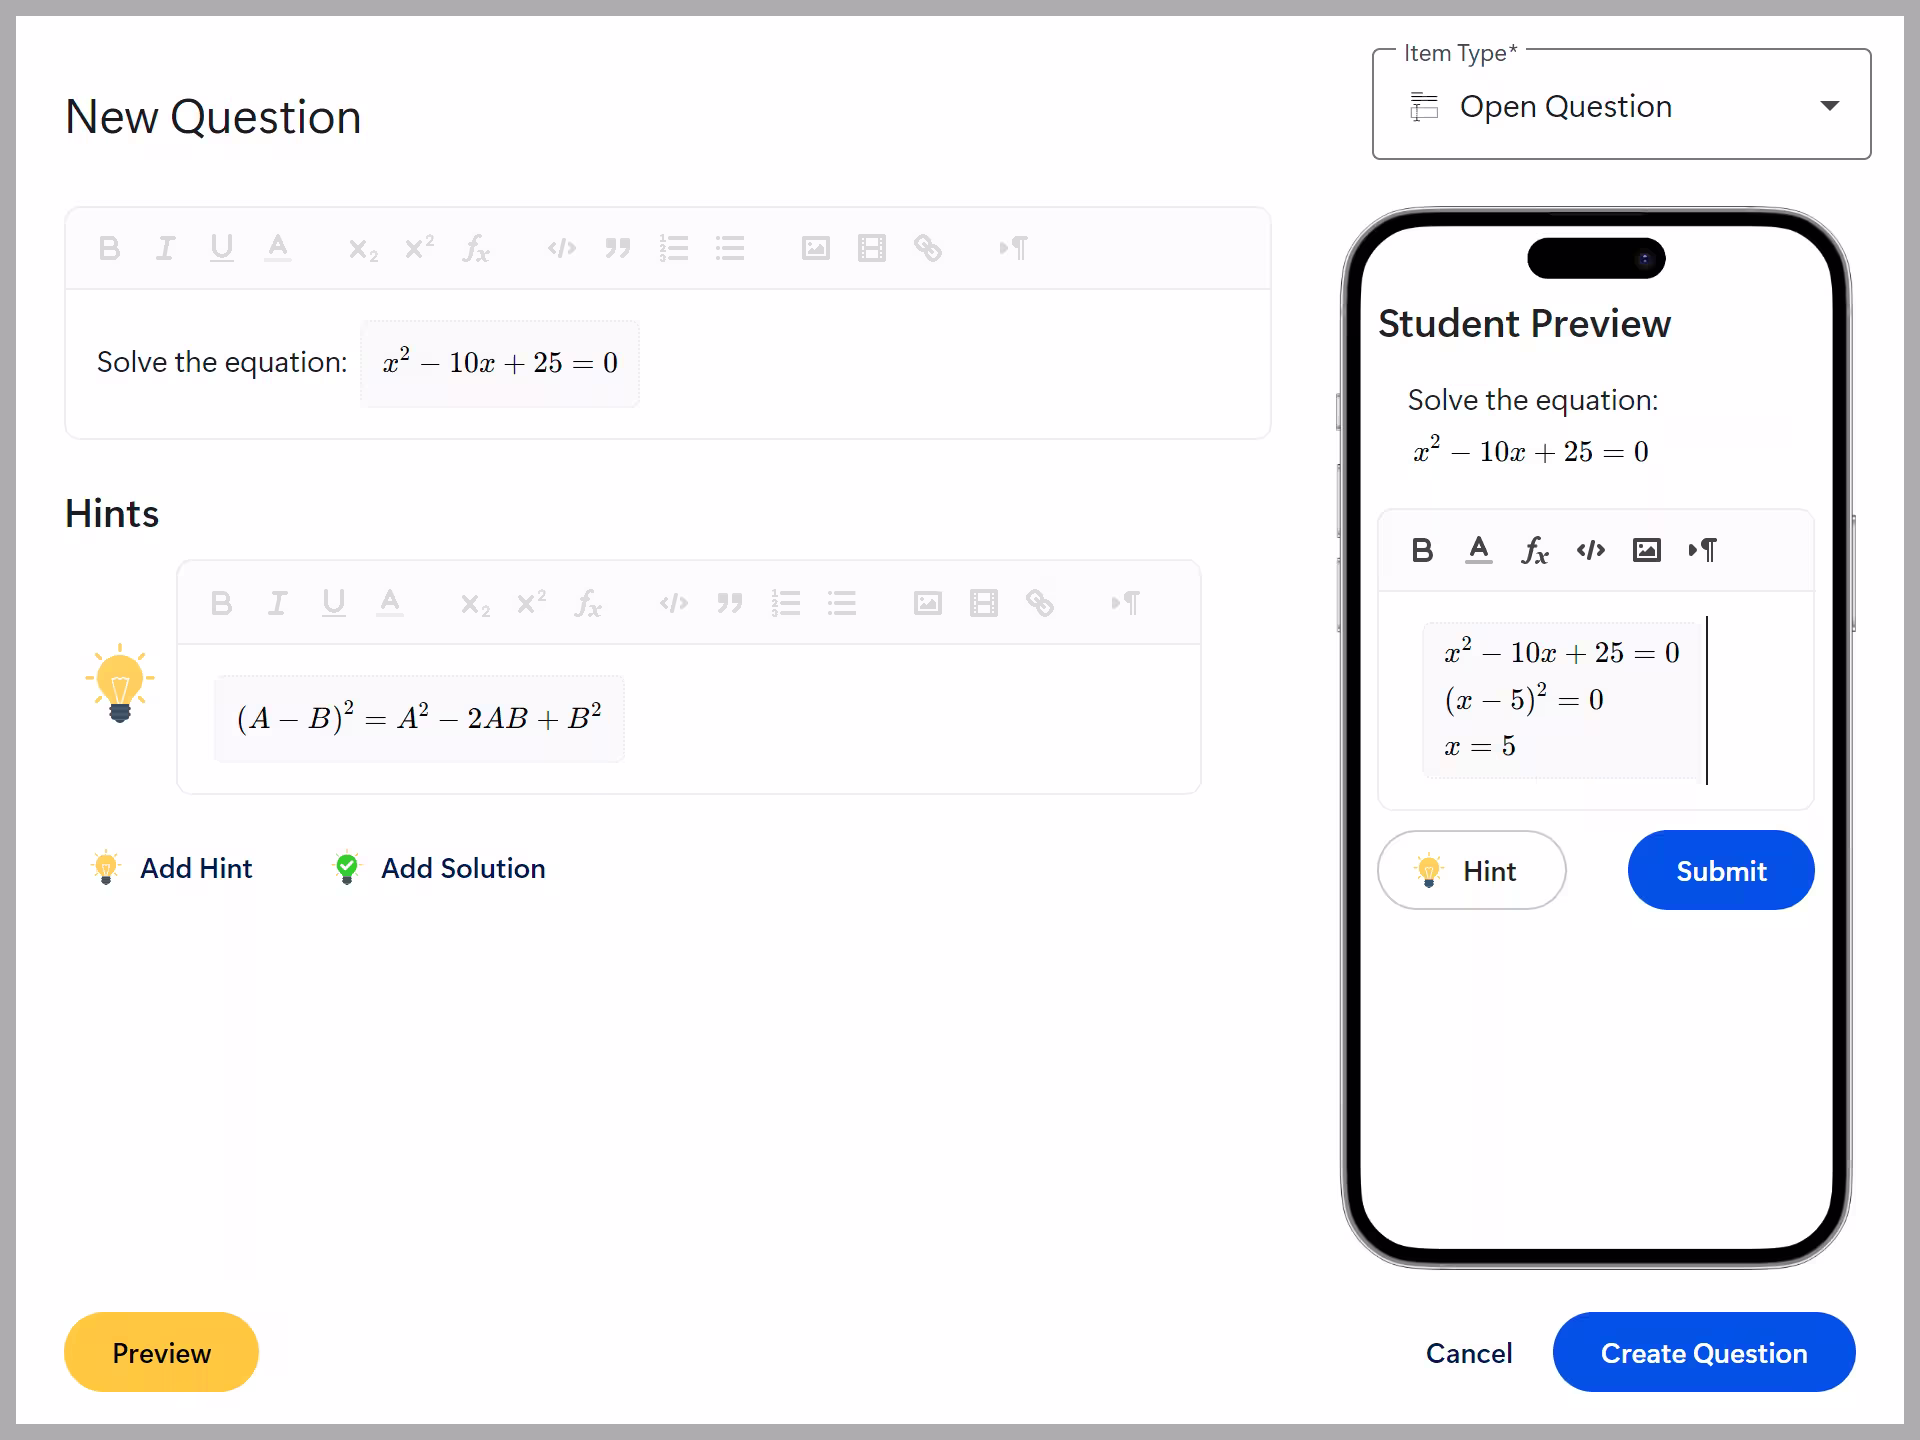
Task: Open code view in the Hints toolbar
Action: [x=674, y=602]
